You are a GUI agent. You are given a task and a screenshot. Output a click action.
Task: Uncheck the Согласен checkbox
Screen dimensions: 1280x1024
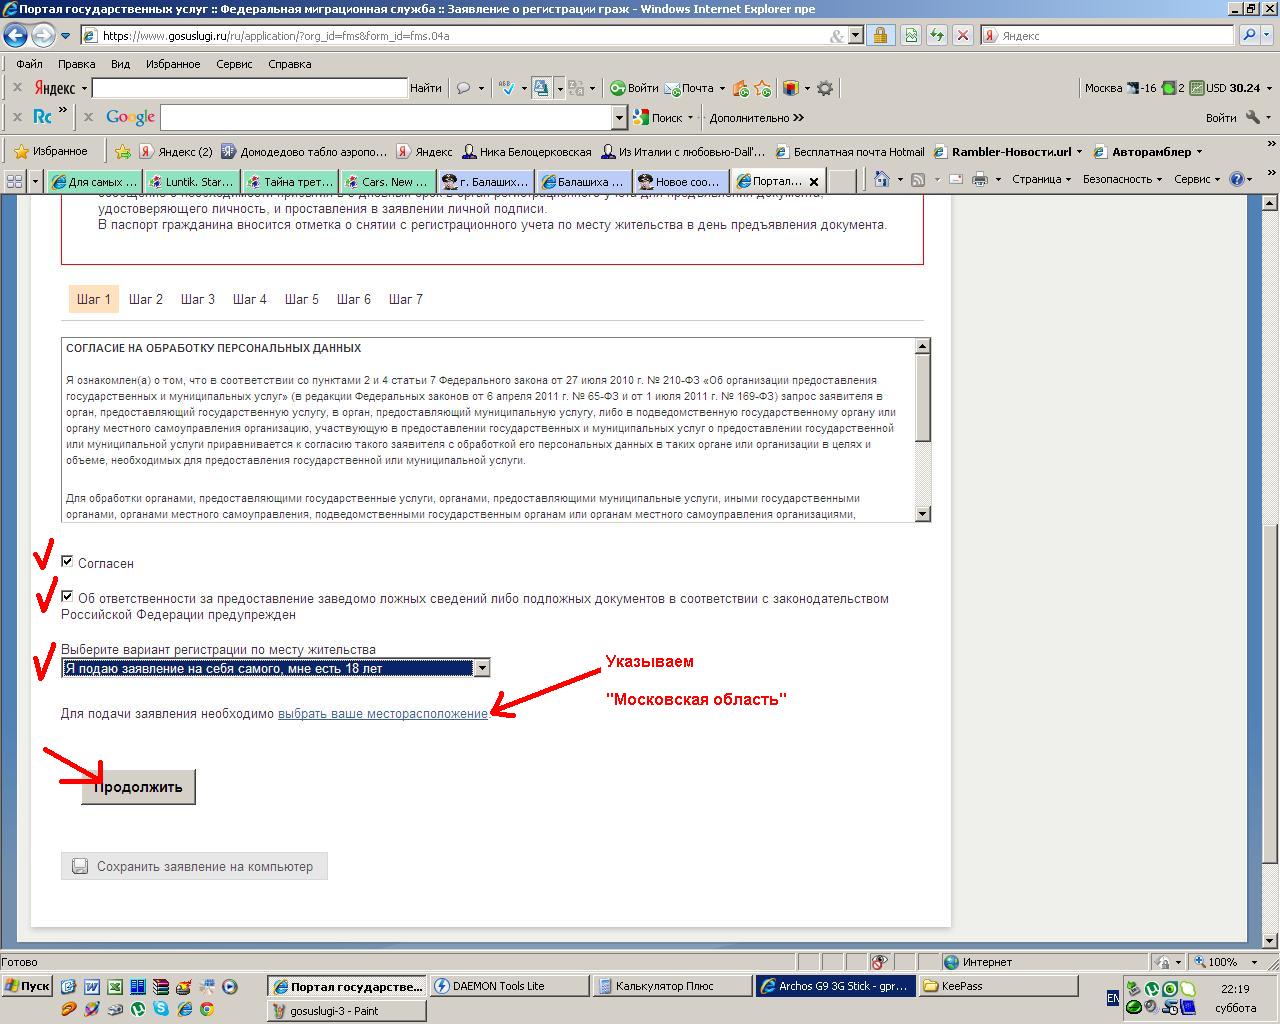point(67,562)
